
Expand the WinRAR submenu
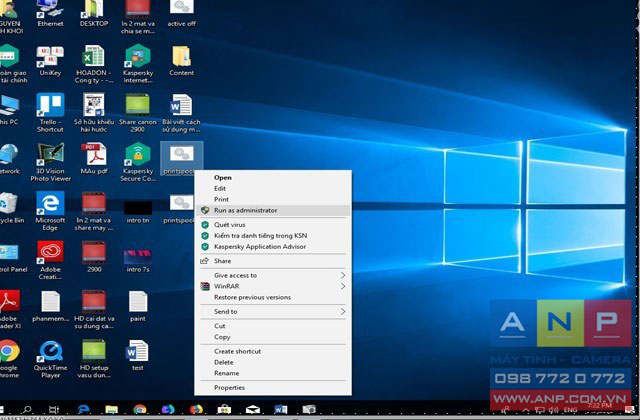tap(273, 286)
